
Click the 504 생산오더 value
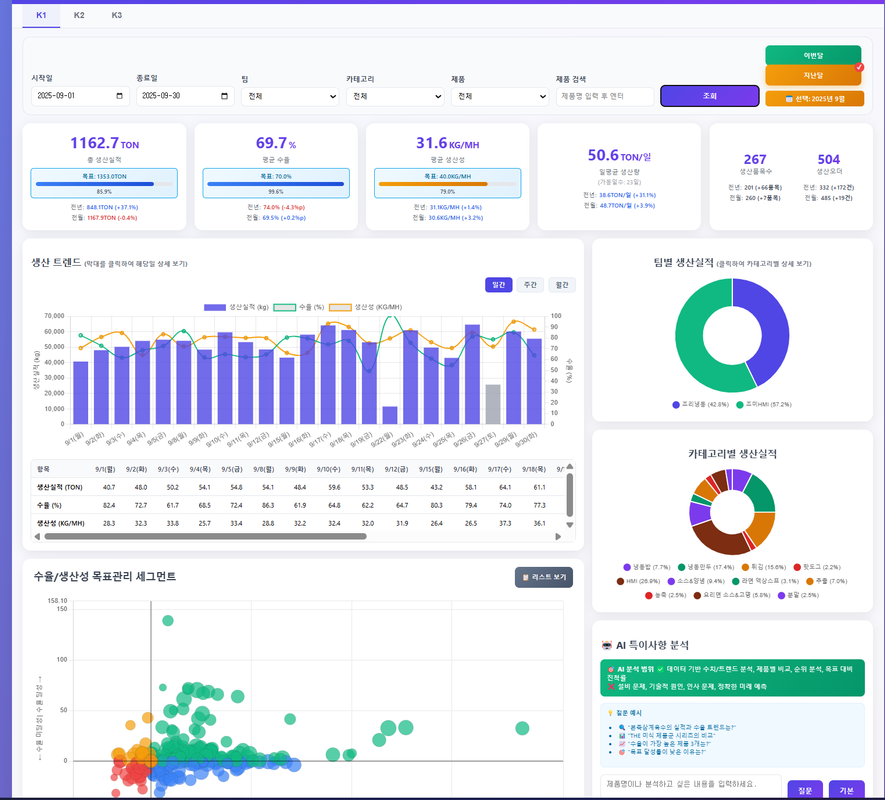click(829, 159)
